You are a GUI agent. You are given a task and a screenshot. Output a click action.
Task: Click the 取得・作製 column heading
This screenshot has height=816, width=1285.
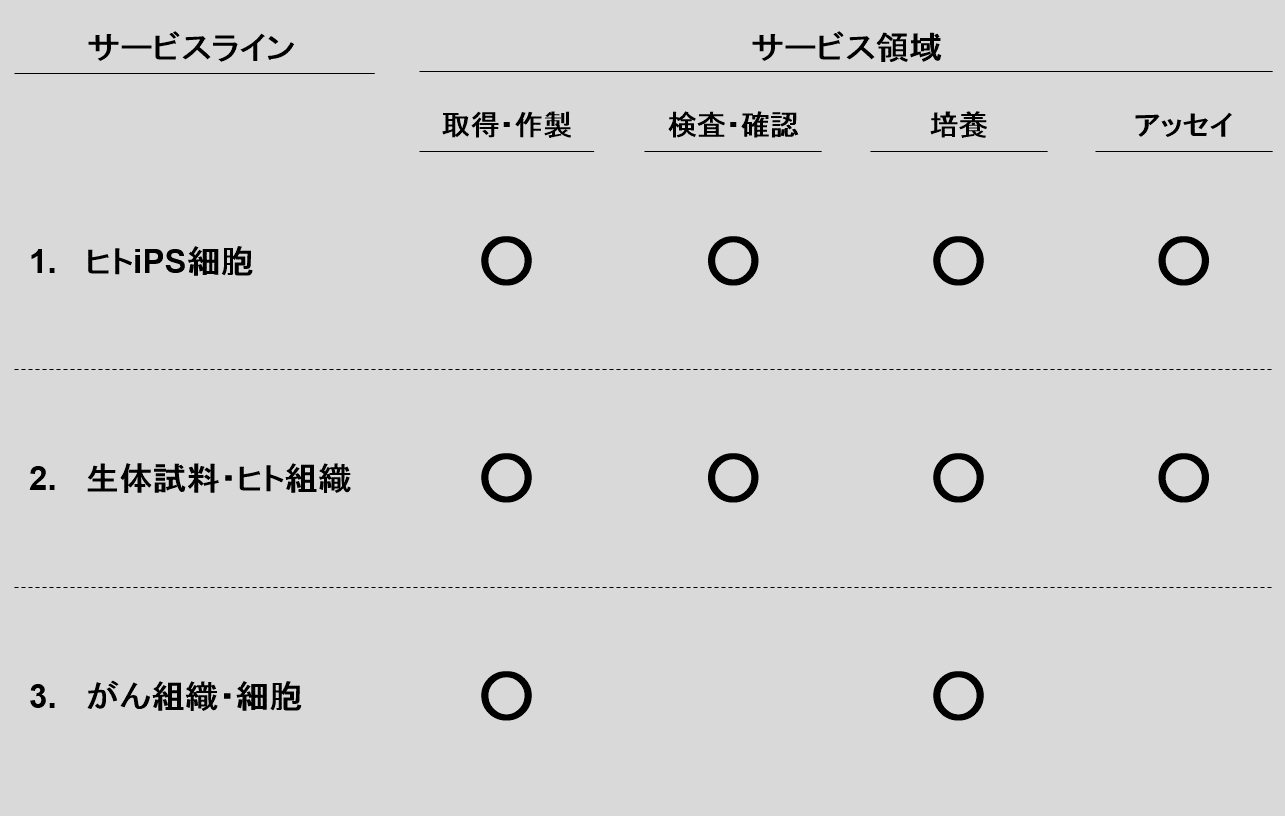(507, 125)
